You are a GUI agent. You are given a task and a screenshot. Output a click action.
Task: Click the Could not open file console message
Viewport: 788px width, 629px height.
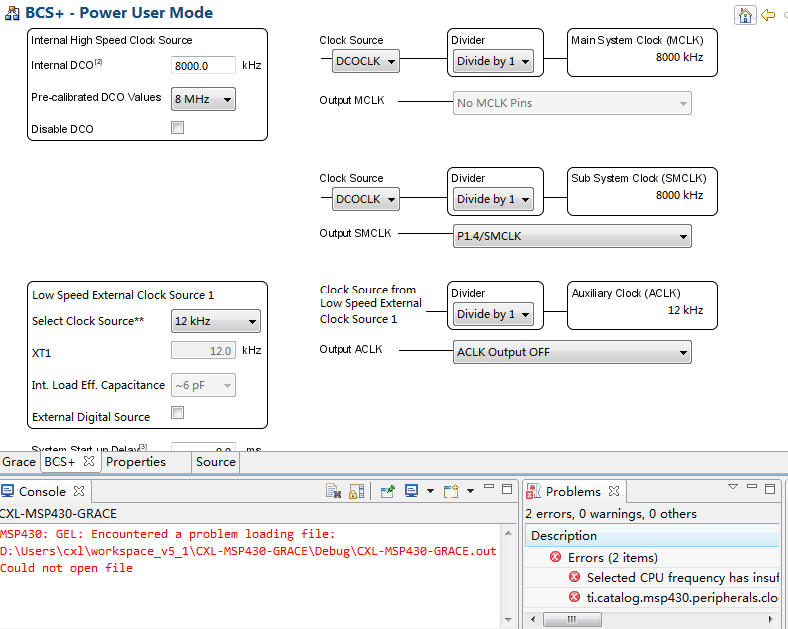coord(66,568)
